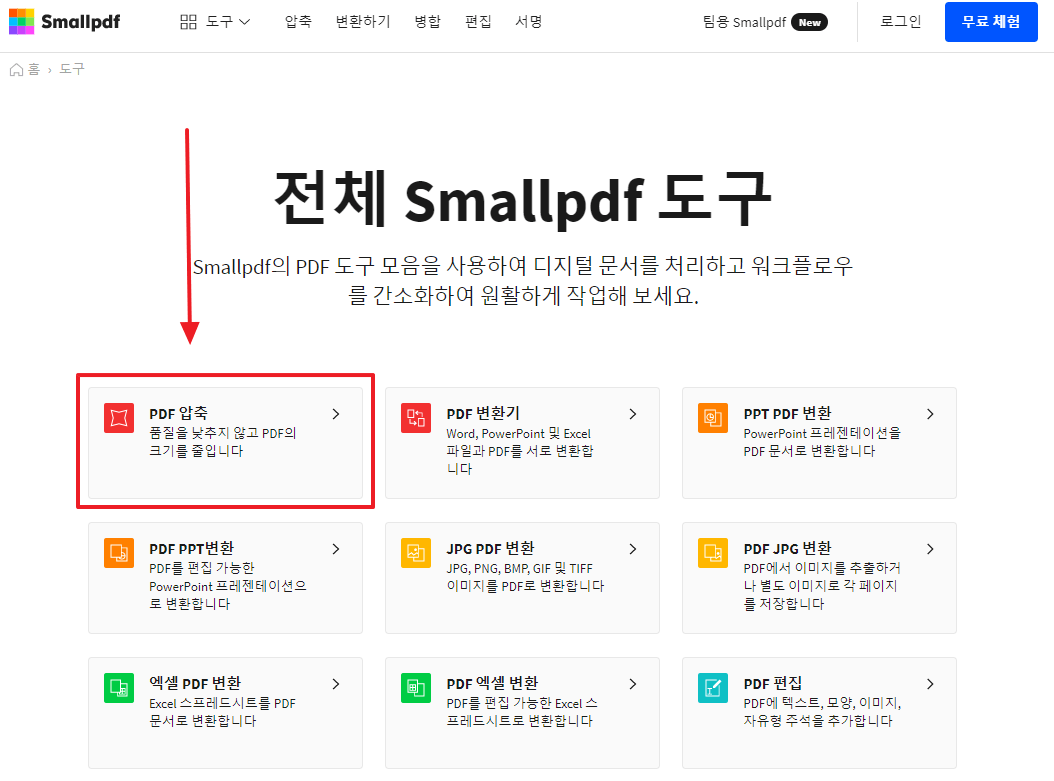Screen dimensions: 1054x781
Task: Expand the 도구 dropdown chevron
Action: click(x=245, y=22)
